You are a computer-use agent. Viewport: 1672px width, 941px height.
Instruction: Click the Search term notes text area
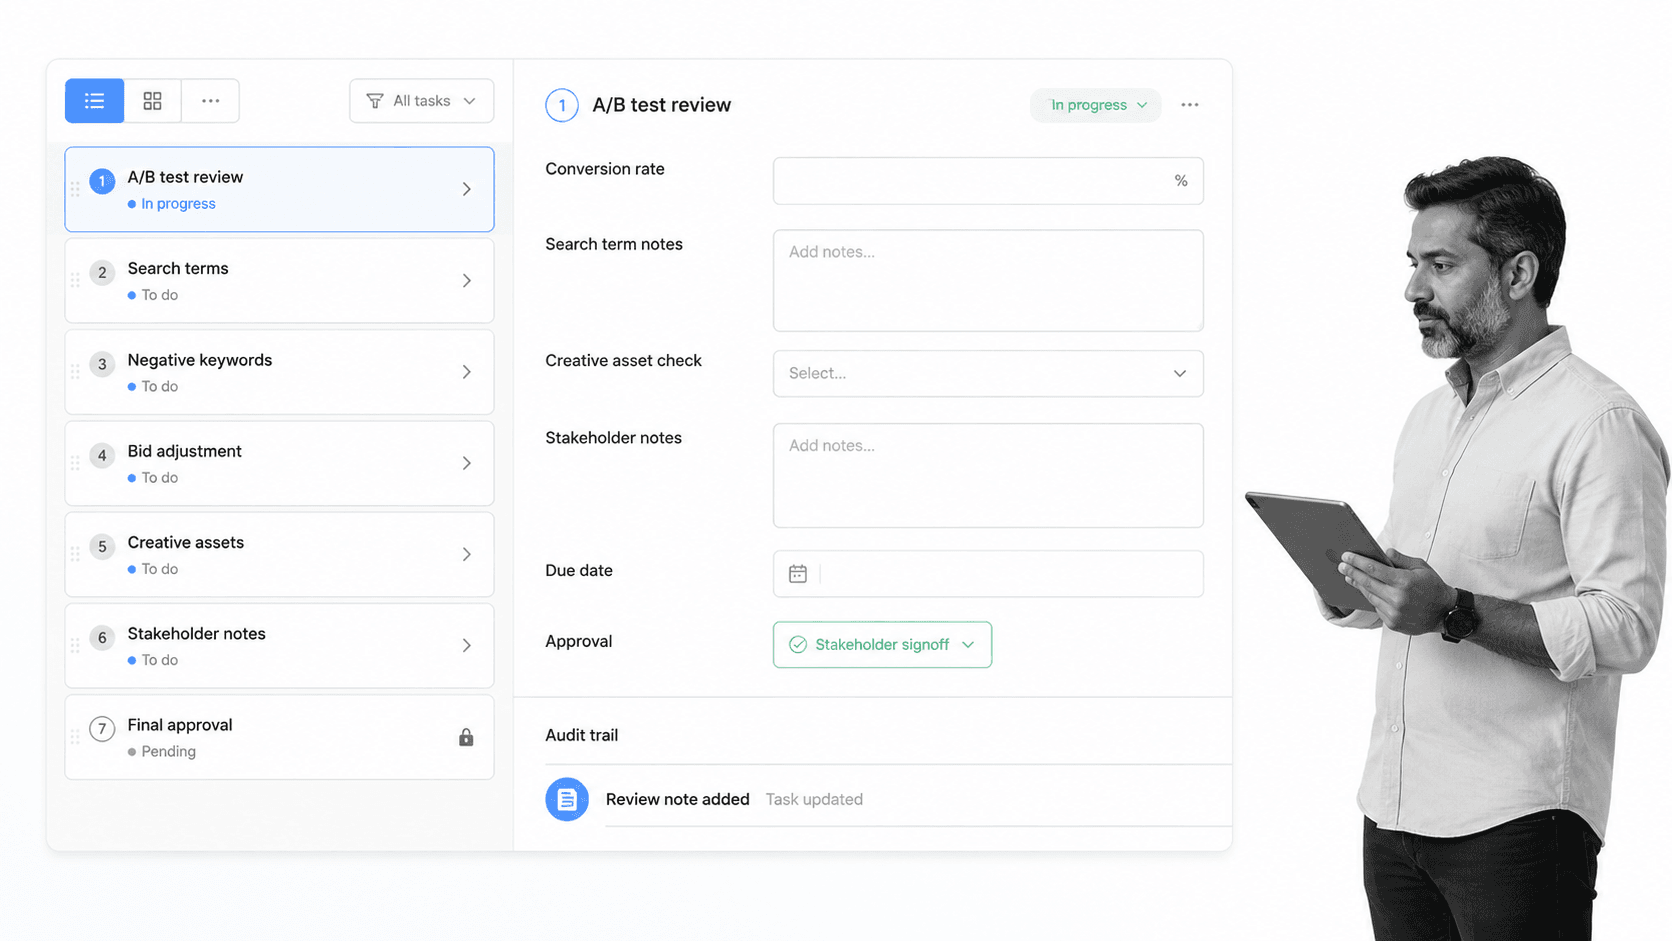[x=988, y=281]
